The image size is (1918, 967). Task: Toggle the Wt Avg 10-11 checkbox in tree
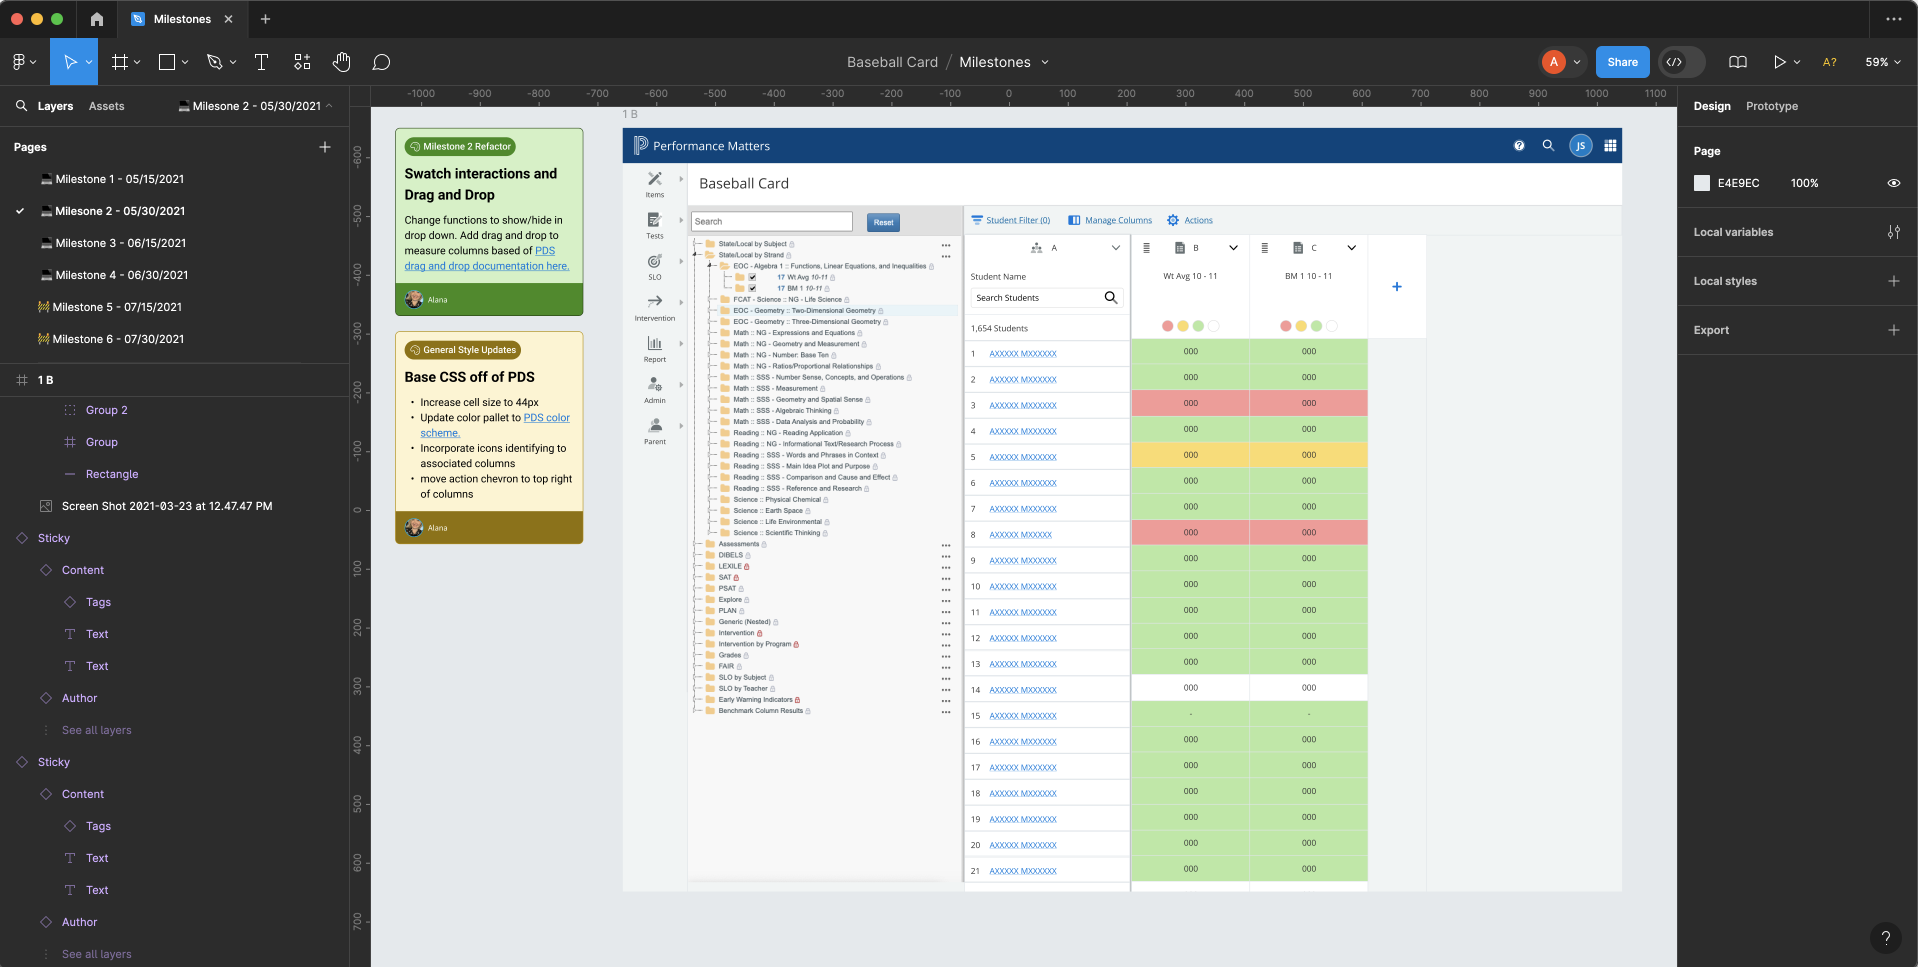[753, 277]
